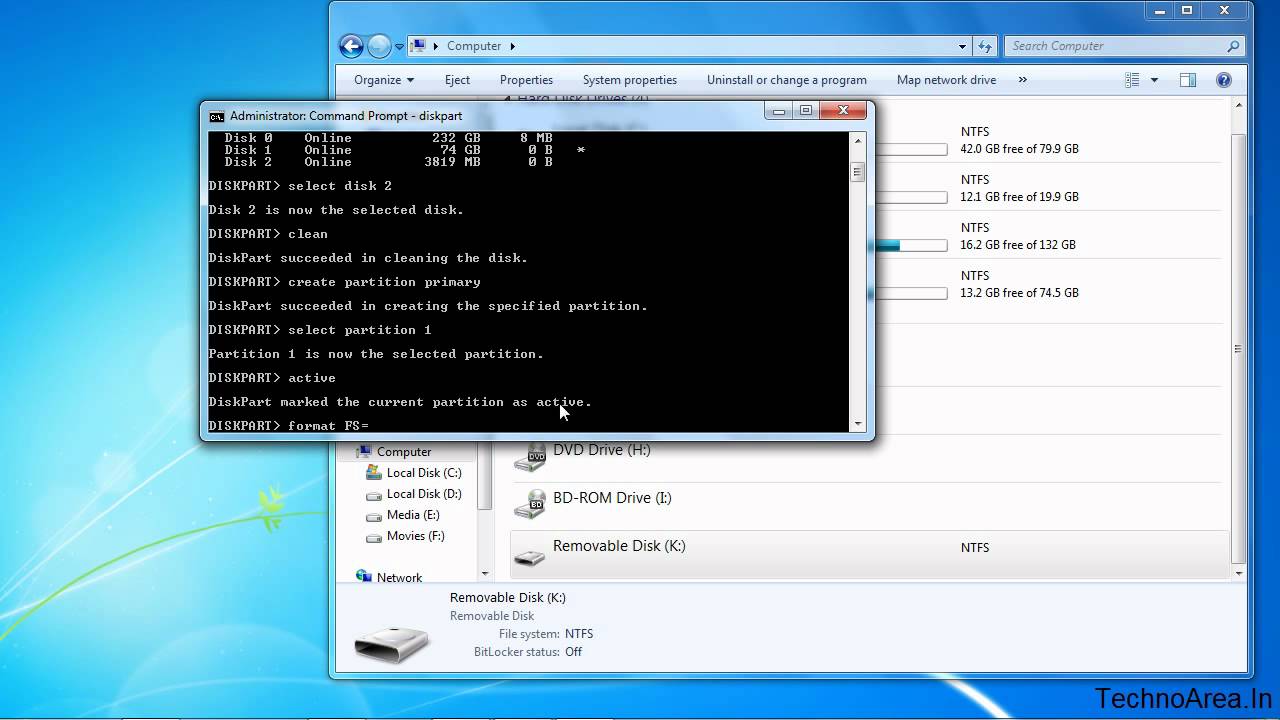1280x720 pixels.
Task: Click the Command Prompt scrollbar thumb
Action: click(x=857, y=173)
